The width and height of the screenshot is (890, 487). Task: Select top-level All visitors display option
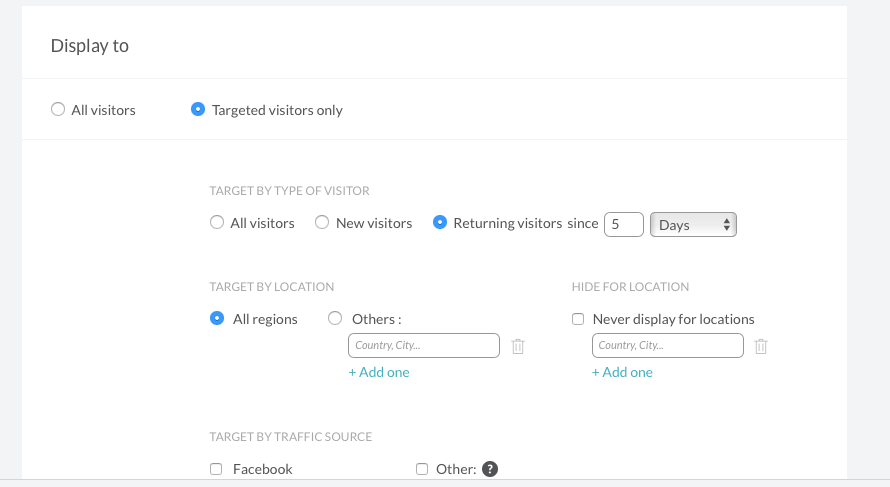58,110
